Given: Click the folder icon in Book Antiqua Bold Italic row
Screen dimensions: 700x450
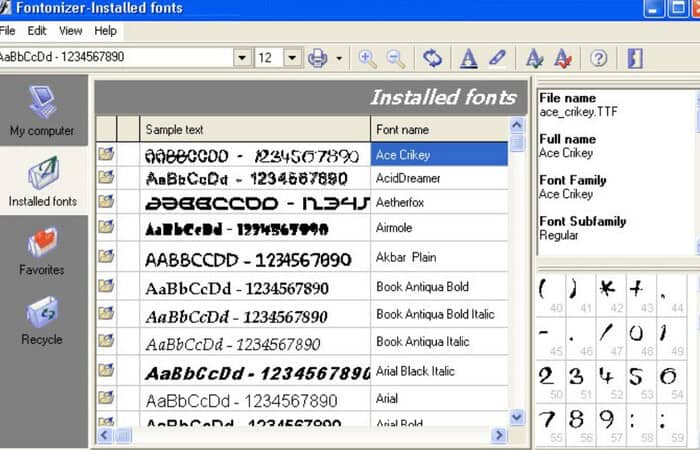Looking at the screenshot, I should tap(106, 312).
